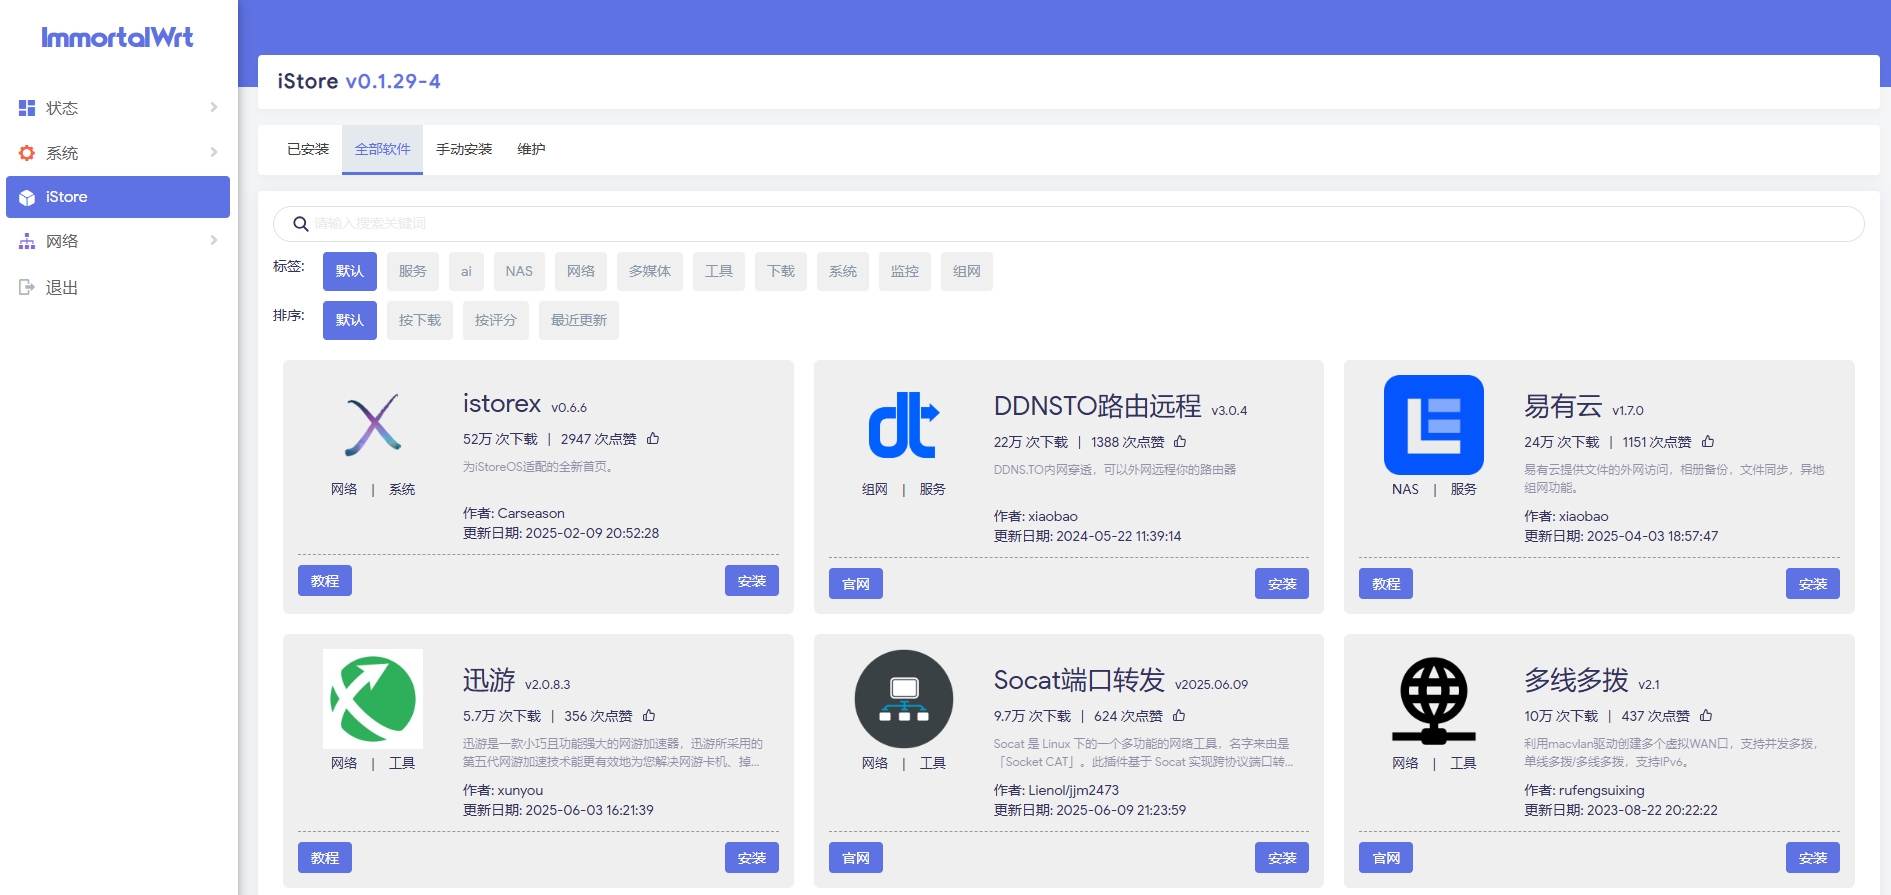Image resolution: width=1891 pixels, height=895 pixels.
Task: Filter by the 多媒体 tag
Action: pos(650,271)
